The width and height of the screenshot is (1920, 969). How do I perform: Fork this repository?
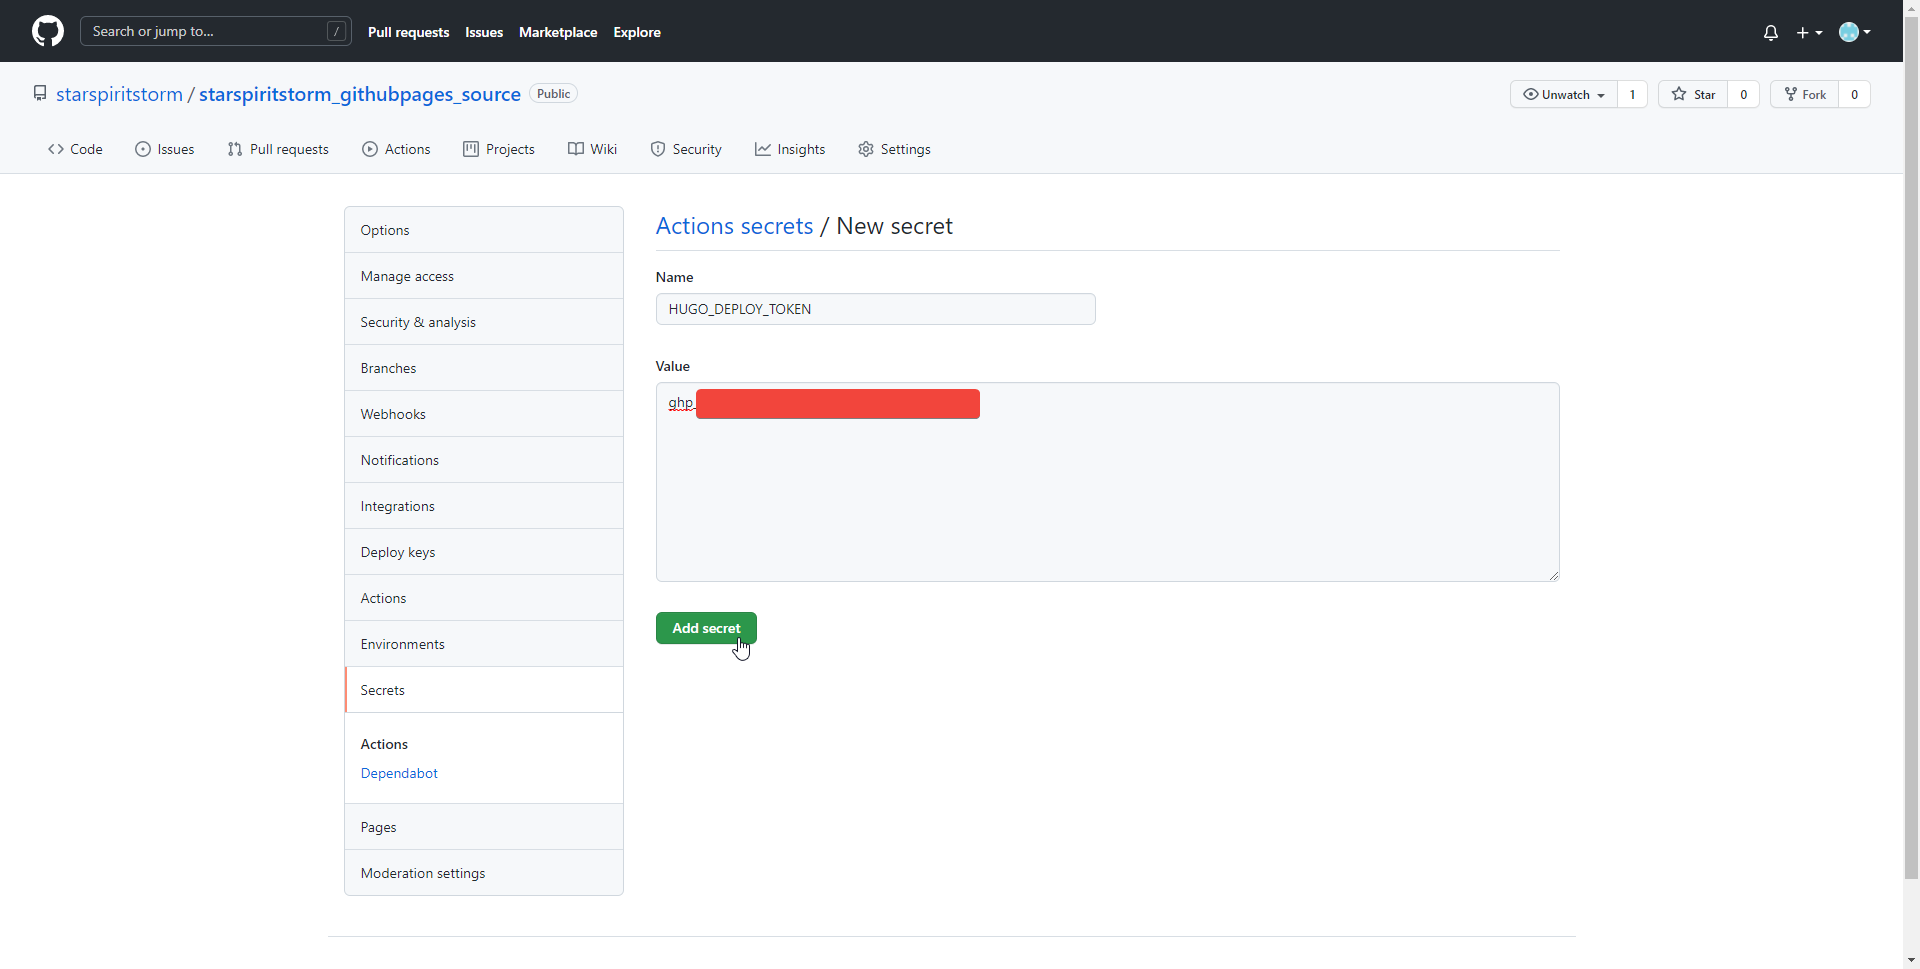[x=1805, y=94]
